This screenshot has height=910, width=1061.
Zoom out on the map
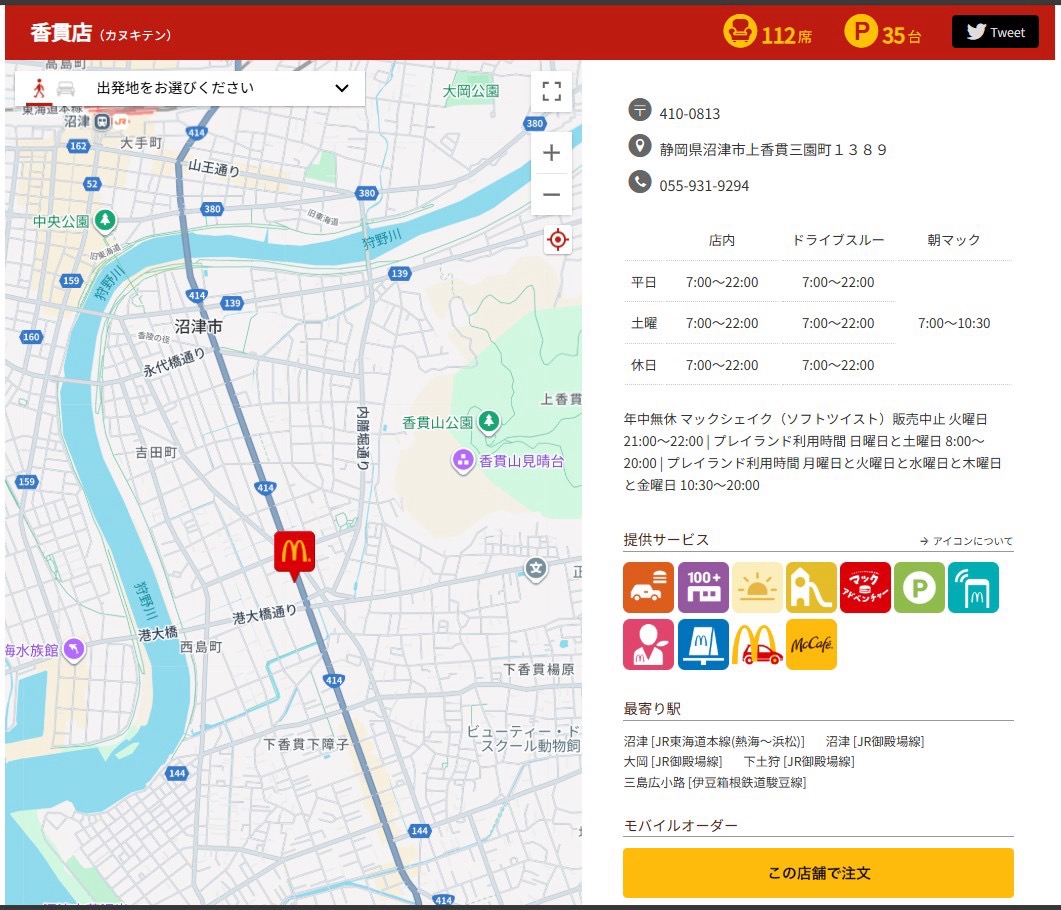pyautogui.click(x=551, y=195)
